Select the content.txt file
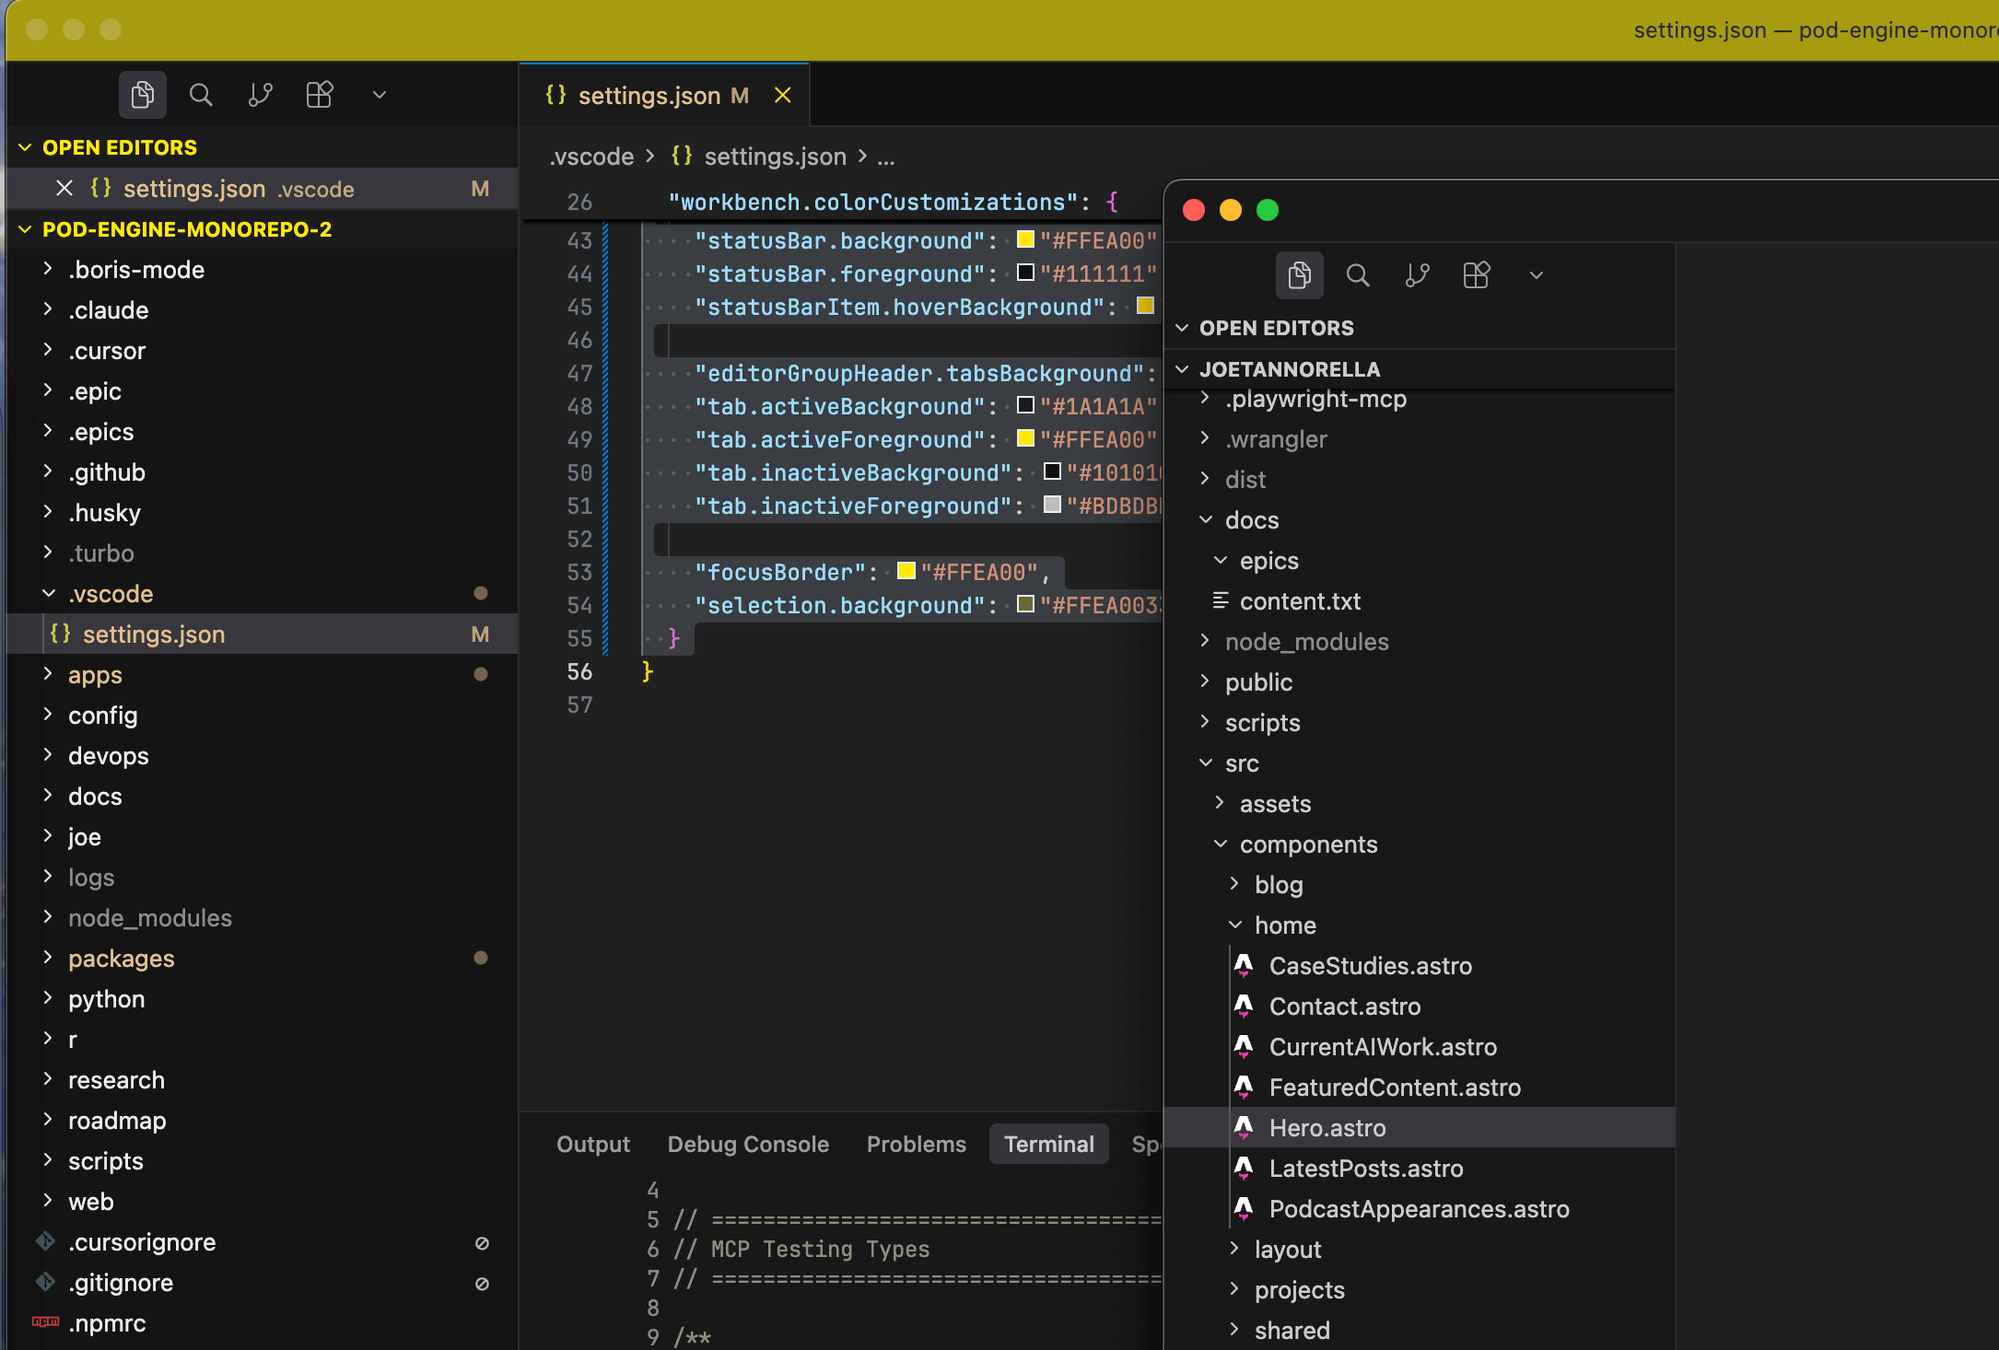Screen dimensions: 1999x1350 1300,601
